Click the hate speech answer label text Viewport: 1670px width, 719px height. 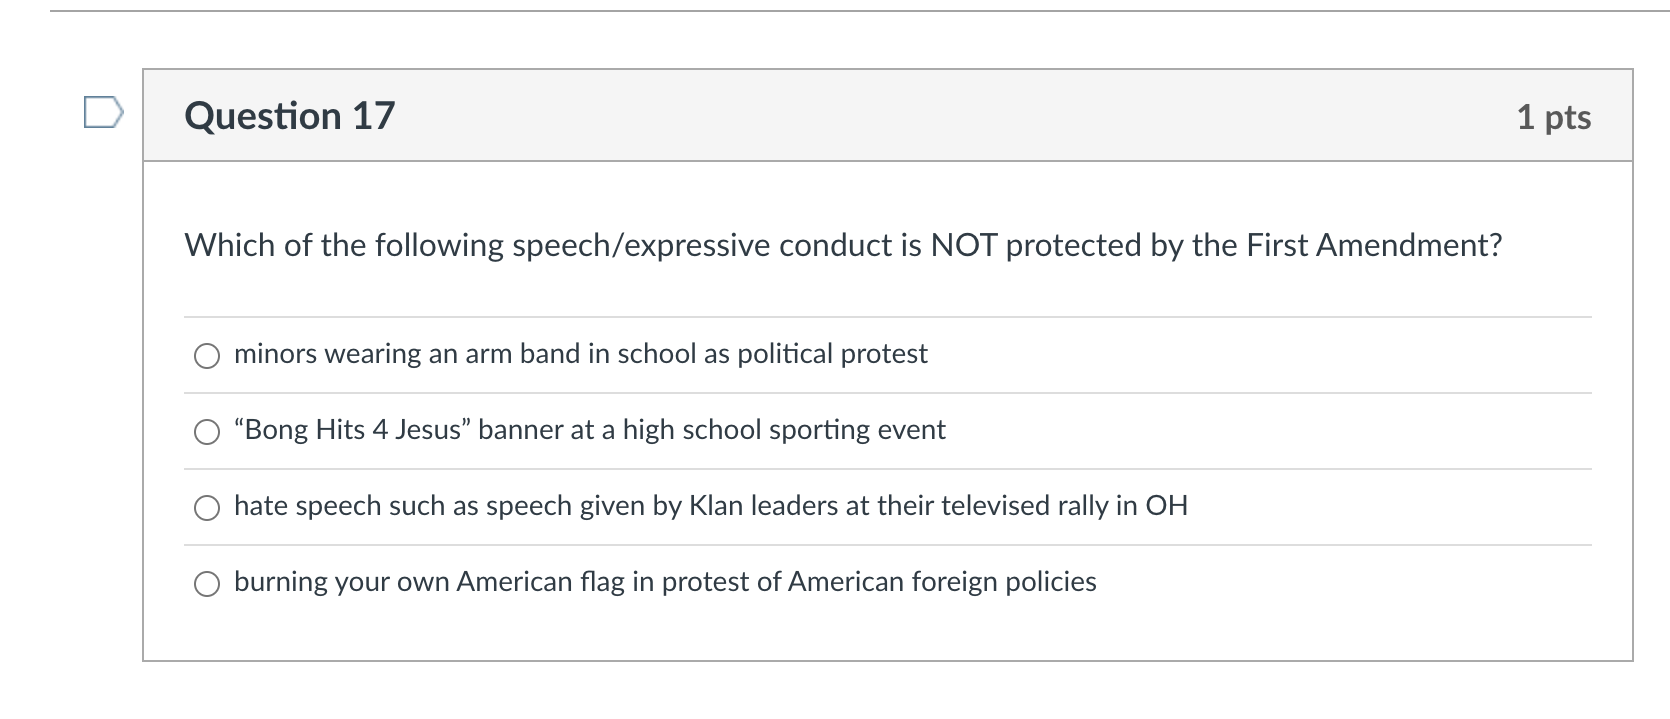coord(710,506)
